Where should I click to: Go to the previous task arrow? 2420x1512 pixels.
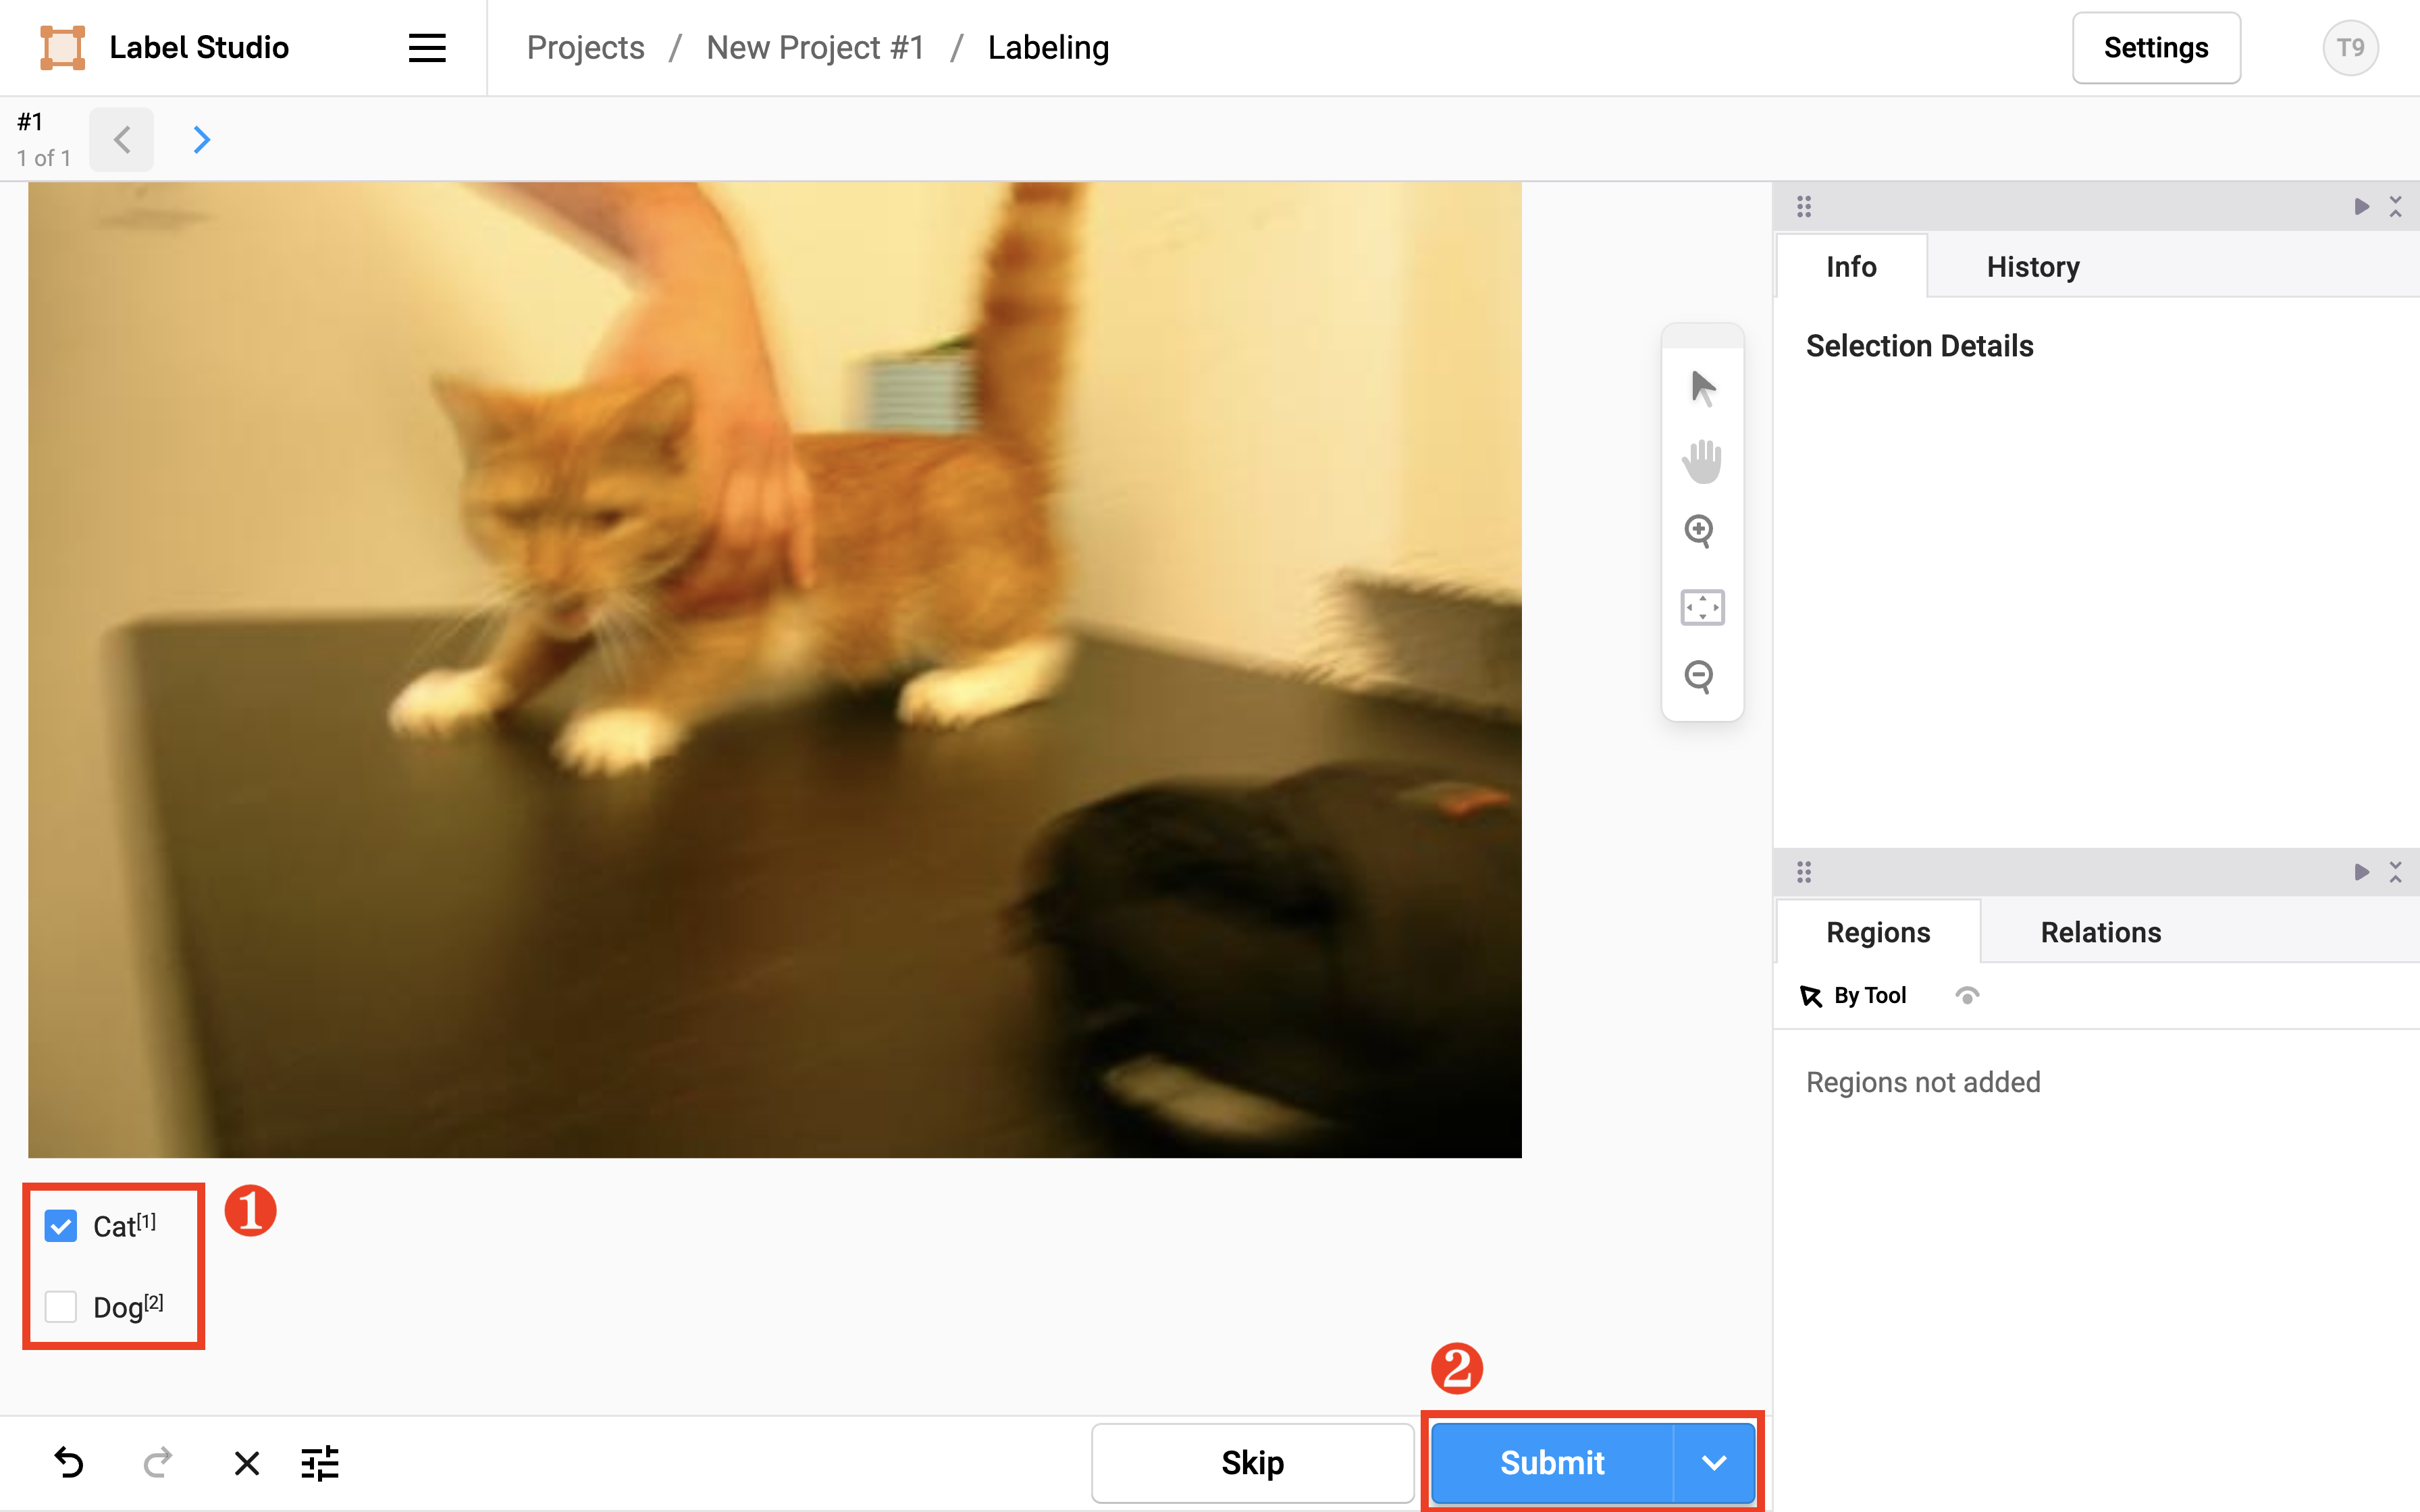tap(122, 139)
